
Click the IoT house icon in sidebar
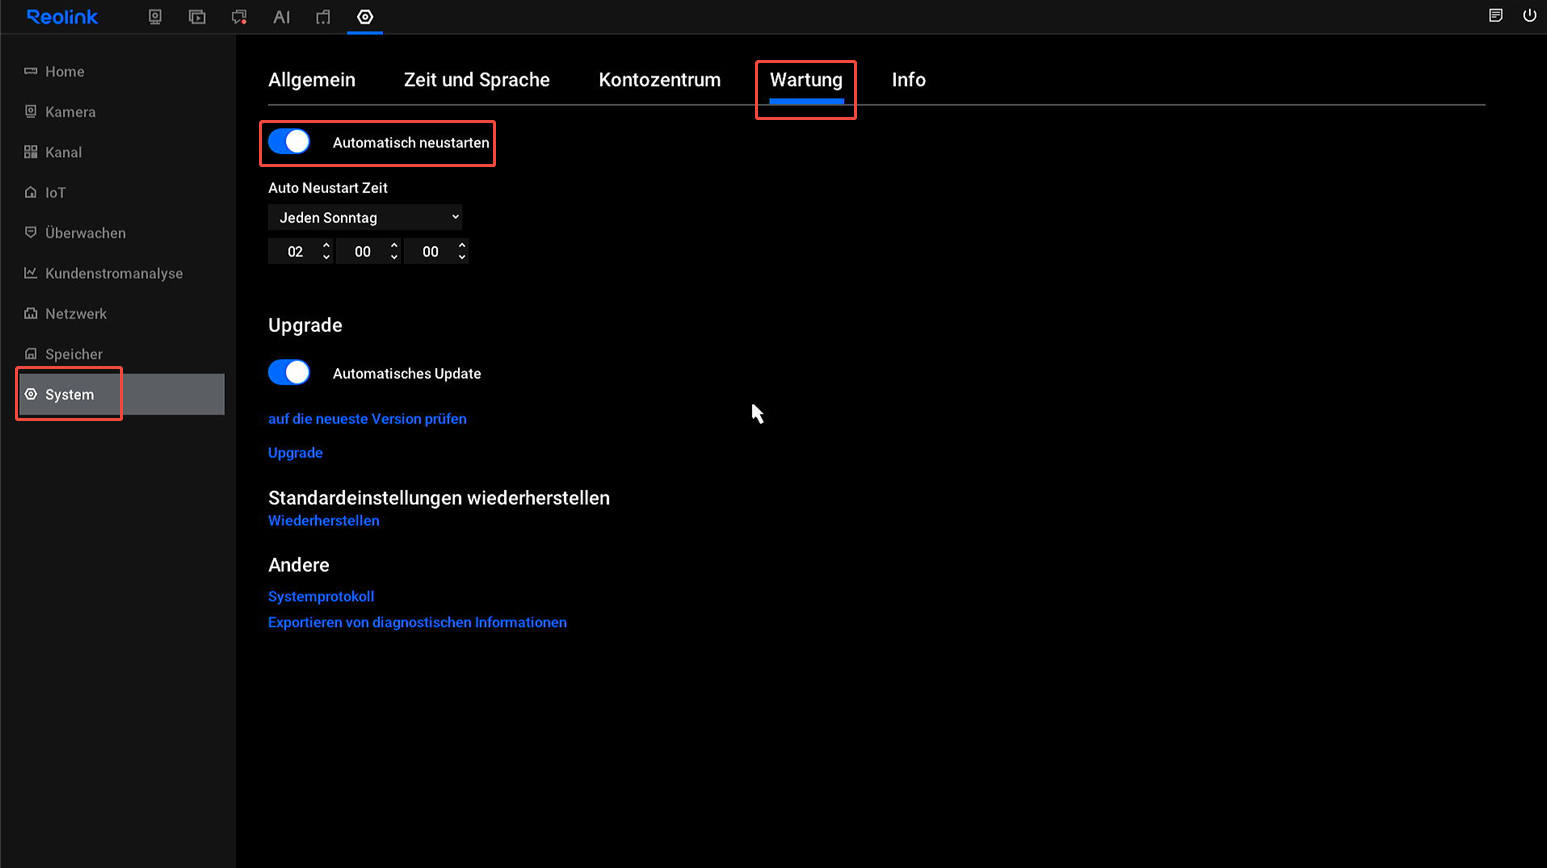pos(31,192)
